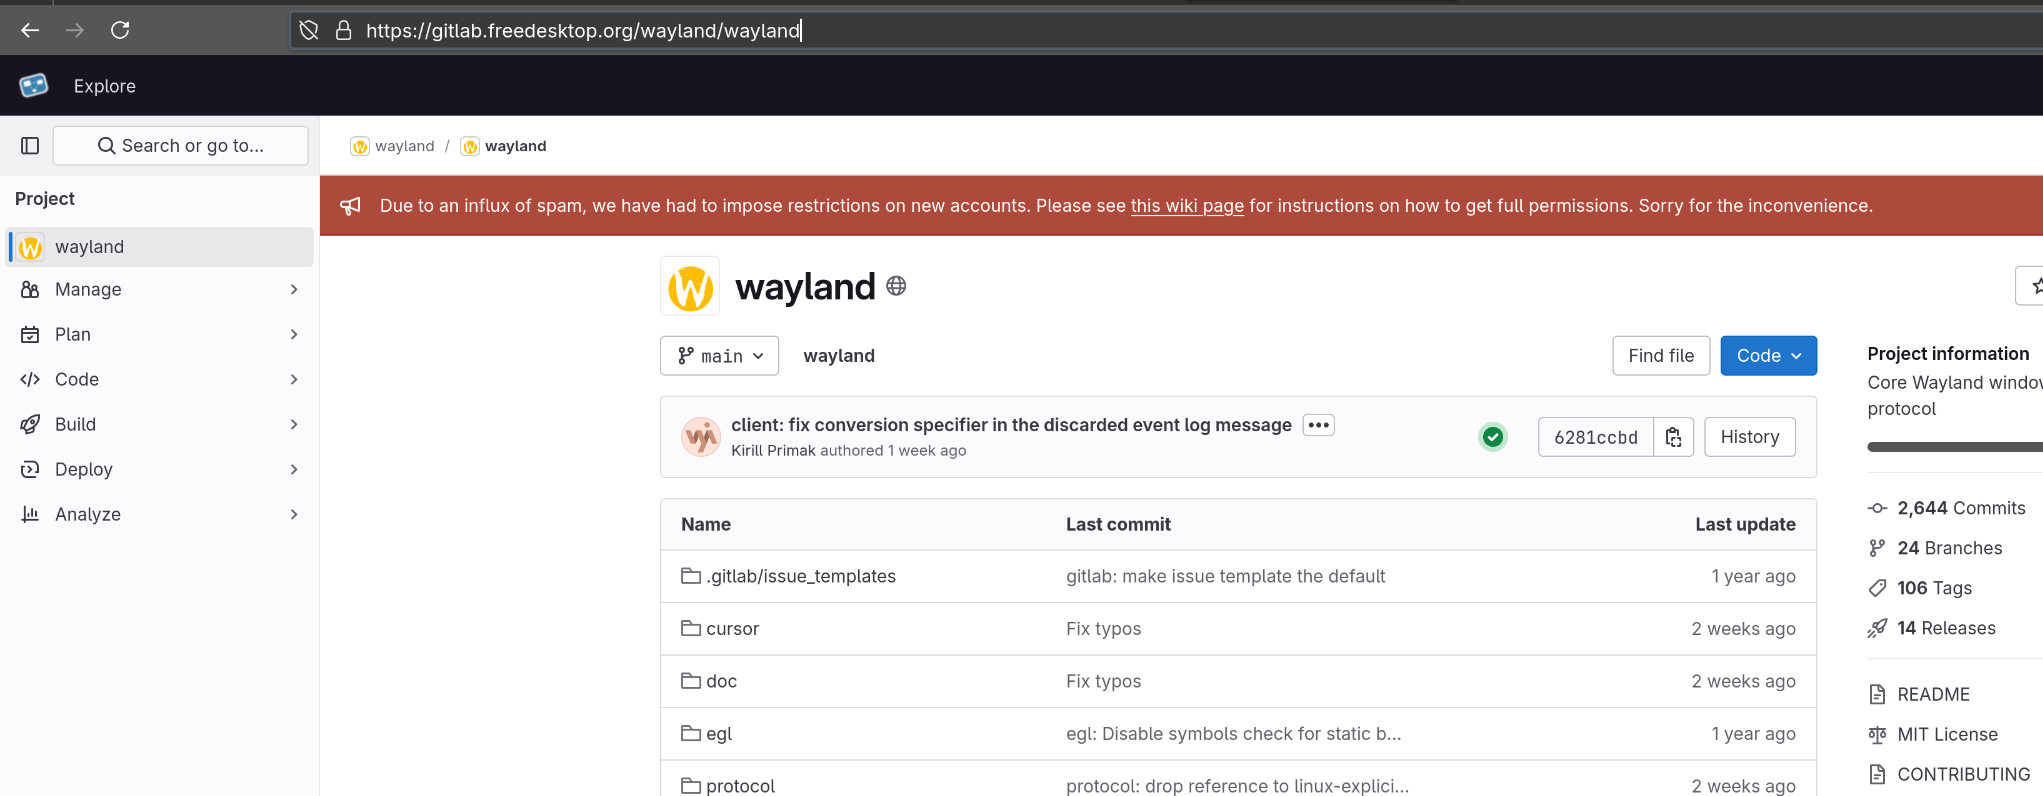Open 'gitlab: make issue template the default' commit

[1225, 576]
